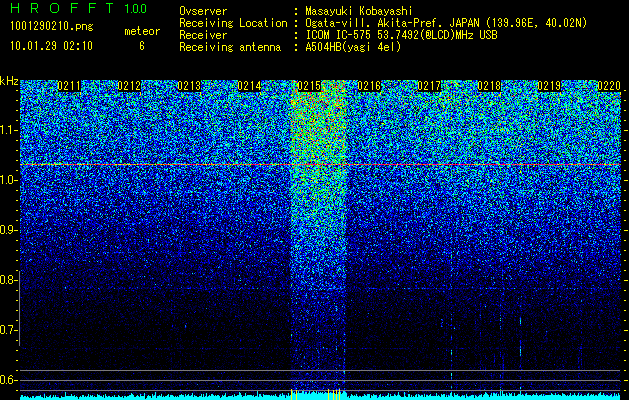The width and height of the screenshot is (629, 400).
Task: Click the 1.1 frequency axis label
Action: 8,131
